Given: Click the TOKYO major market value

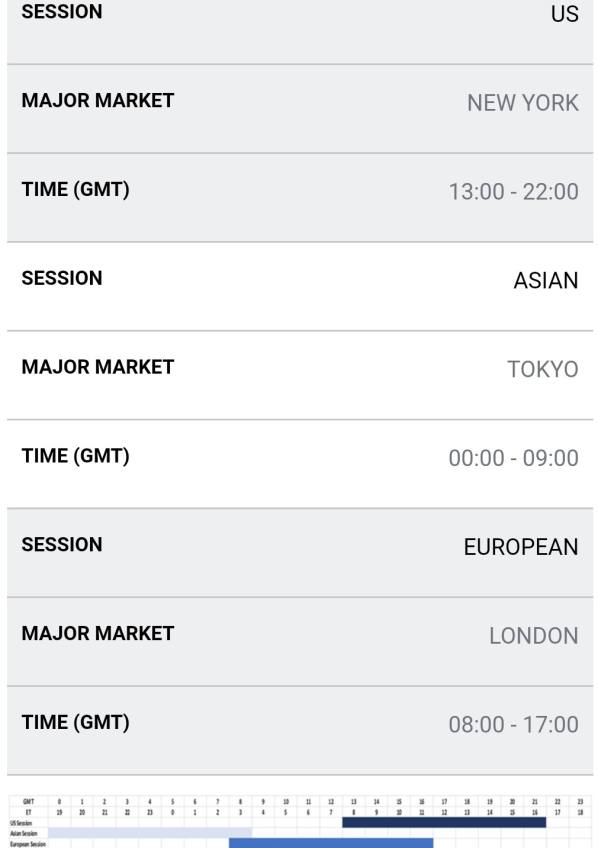Looking at the screenshot, I should [x=543, y=369].
